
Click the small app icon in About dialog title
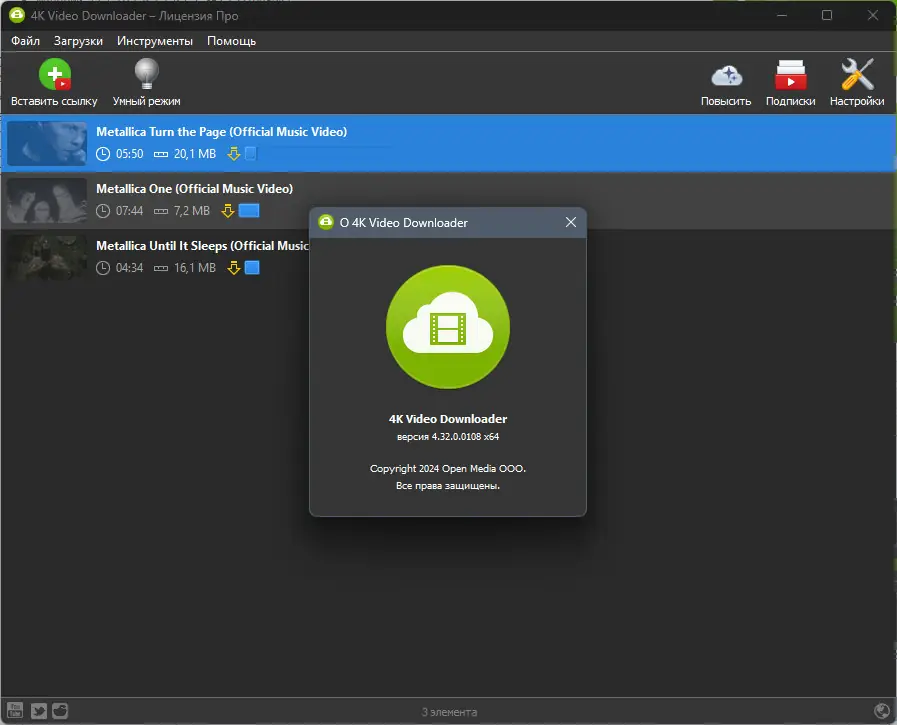326,222
